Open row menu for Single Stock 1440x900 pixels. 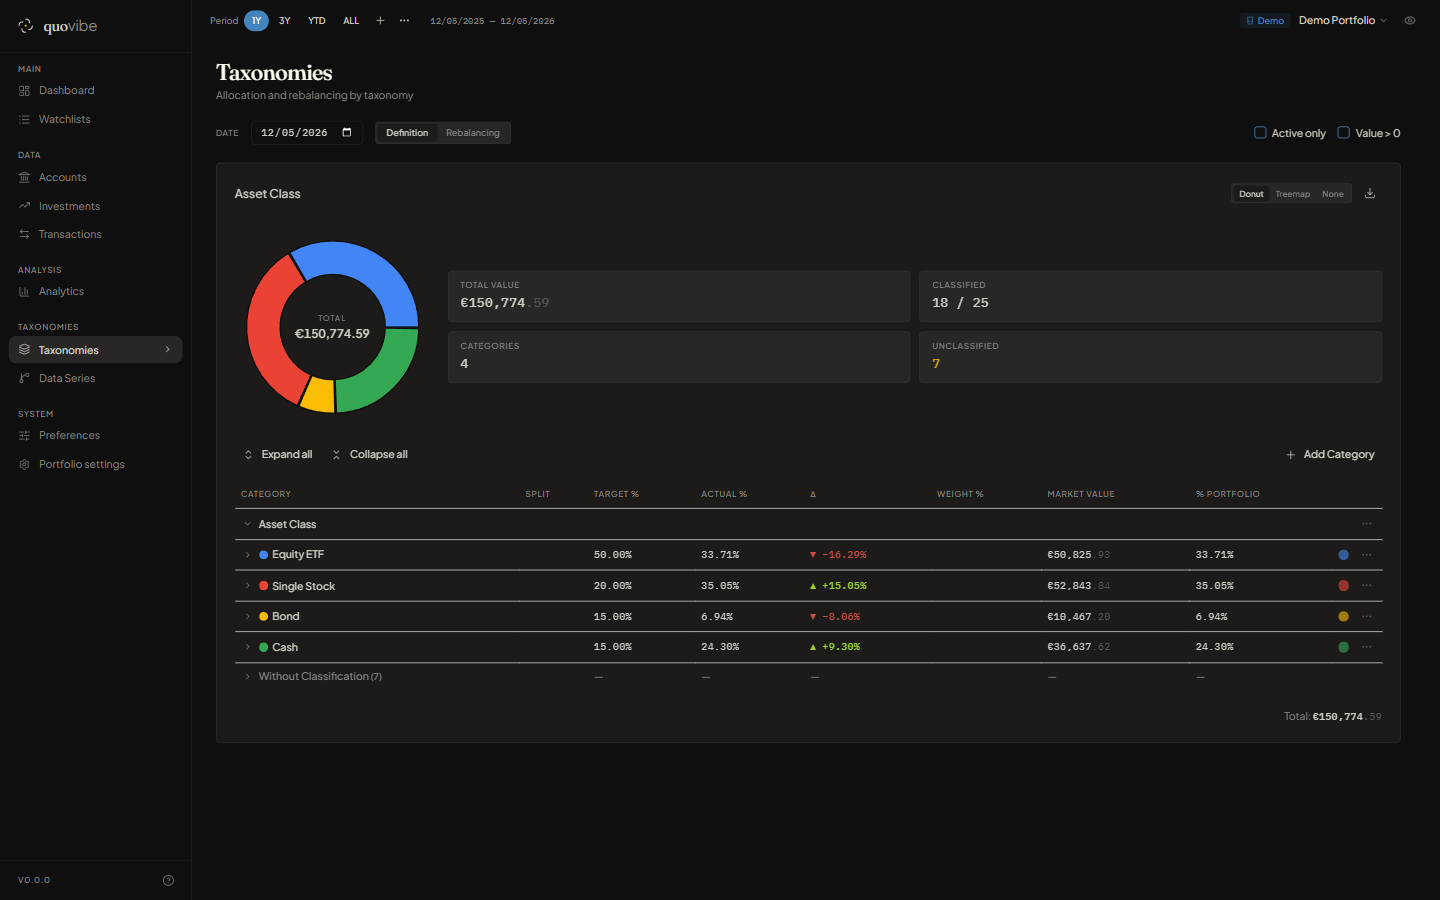coord(1366,586)
